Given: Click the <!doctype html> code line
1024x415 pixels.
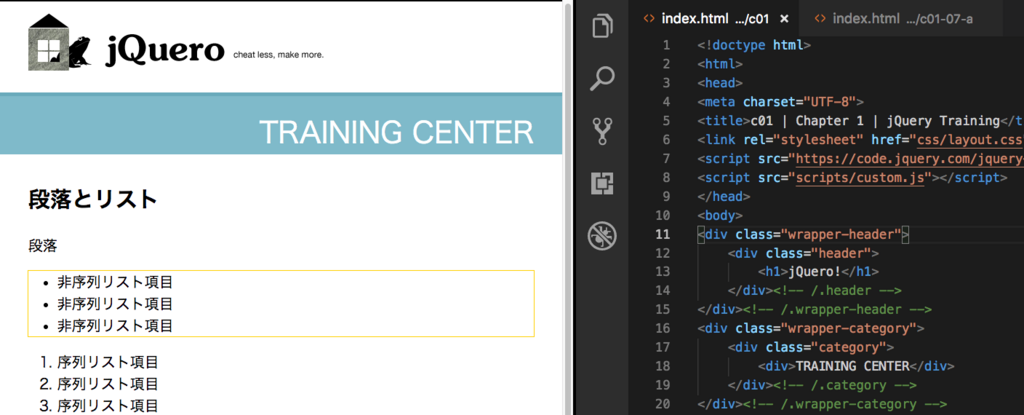Looking at the screenshot, I should (x=754, y=45).
